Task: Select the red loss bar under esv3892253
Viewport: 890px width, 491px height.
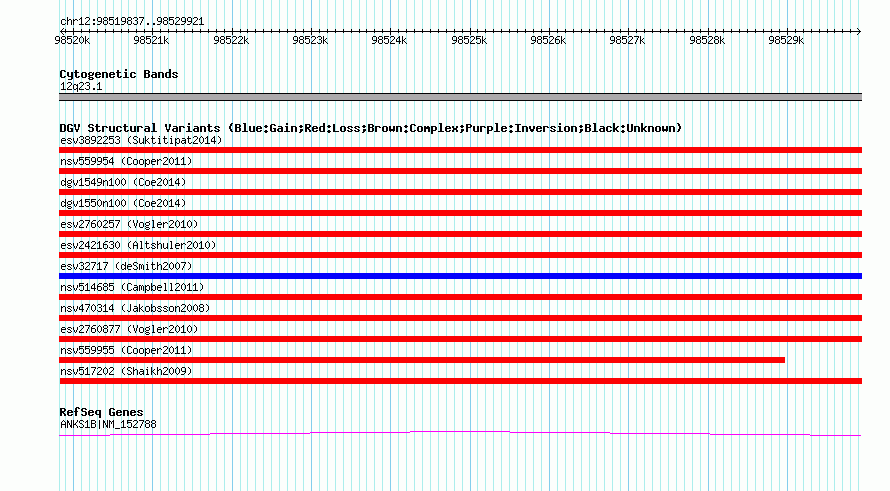Action: pyautogui.click(x=460, y=150)
